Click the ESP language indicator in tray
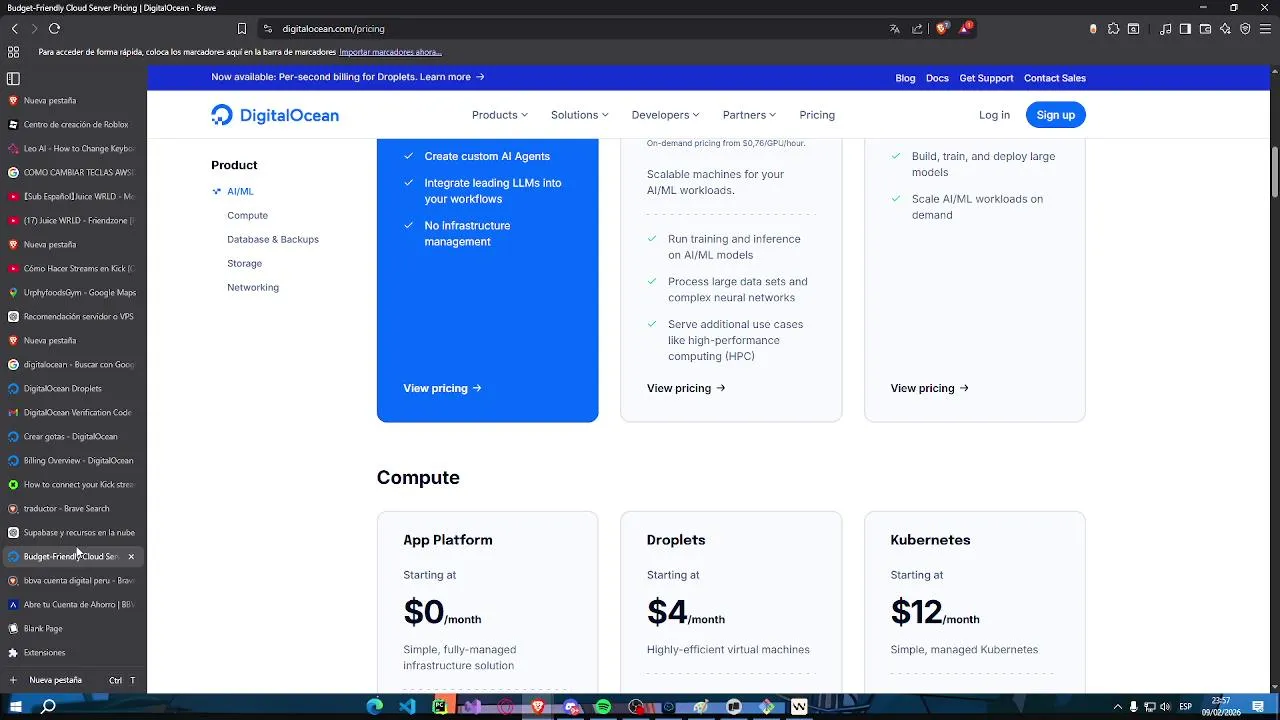The image size is (1280, 720). (1186, 707)
